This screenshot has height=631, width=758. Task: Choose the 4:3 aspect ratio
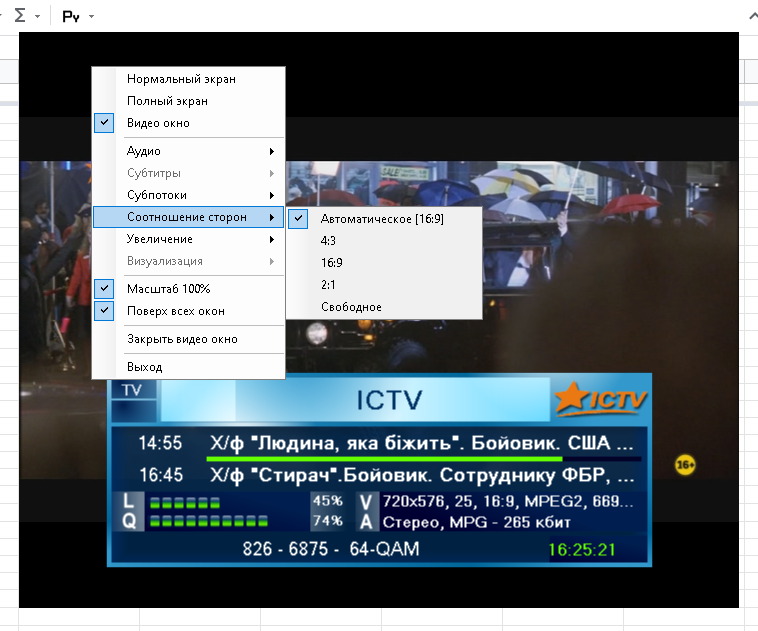click(329, 241)
